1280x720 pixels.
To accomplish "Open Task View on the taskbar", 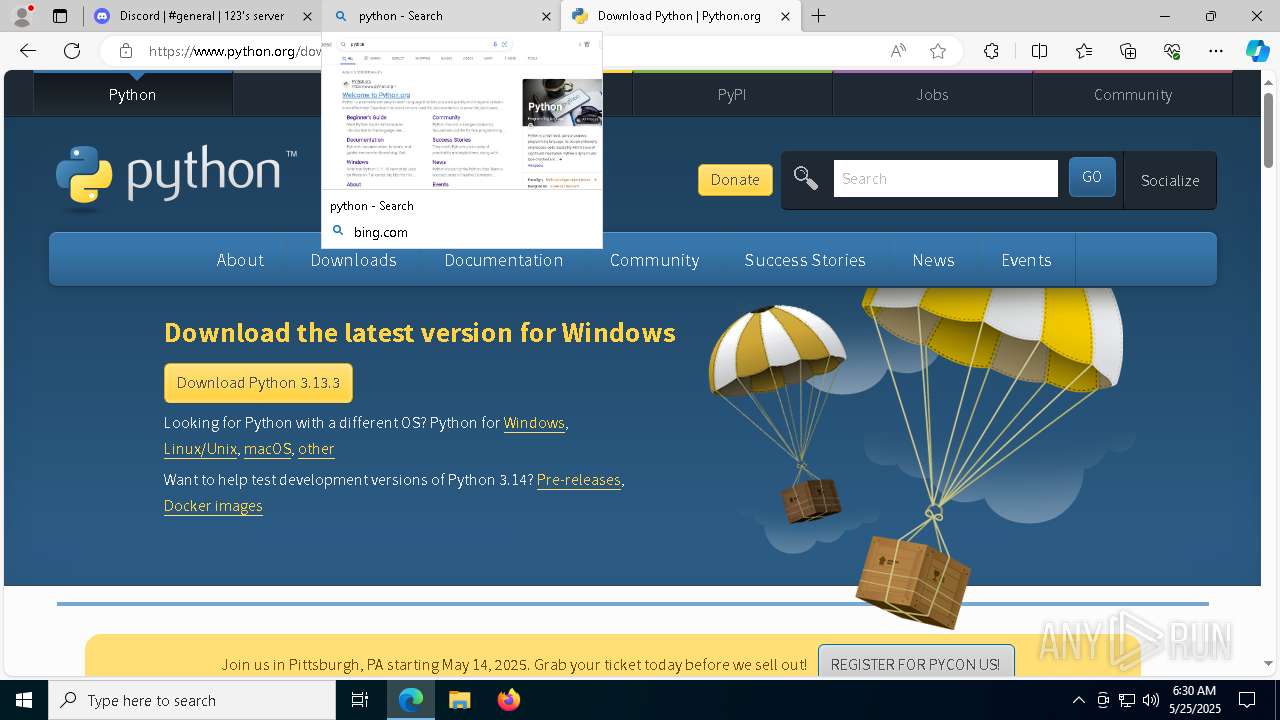I will pos(360,700).
